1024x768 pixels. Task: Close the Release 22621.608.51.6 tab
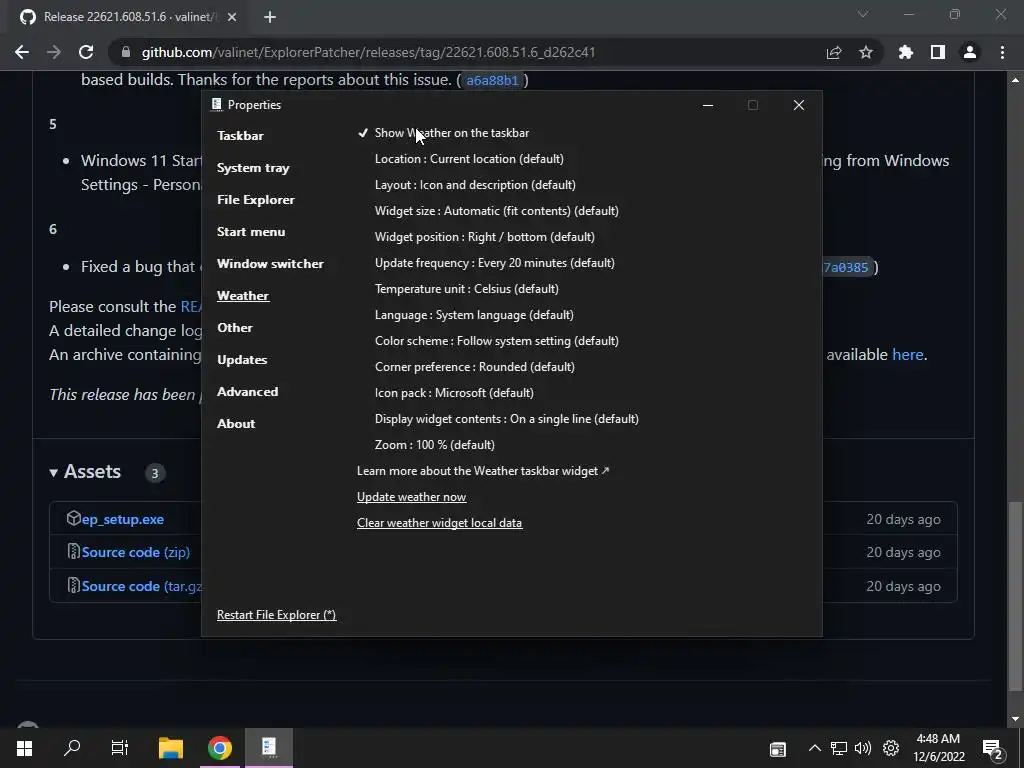(232, 18)
